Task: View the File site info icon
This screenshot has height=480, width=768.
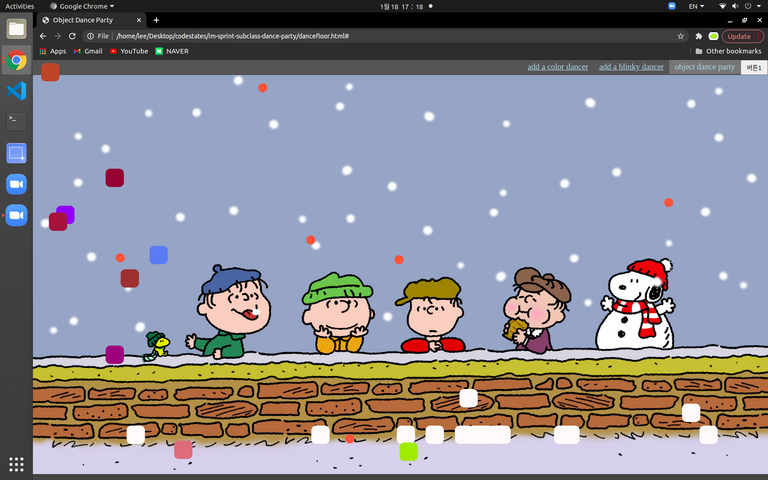Action: click(x=98, y=36)
